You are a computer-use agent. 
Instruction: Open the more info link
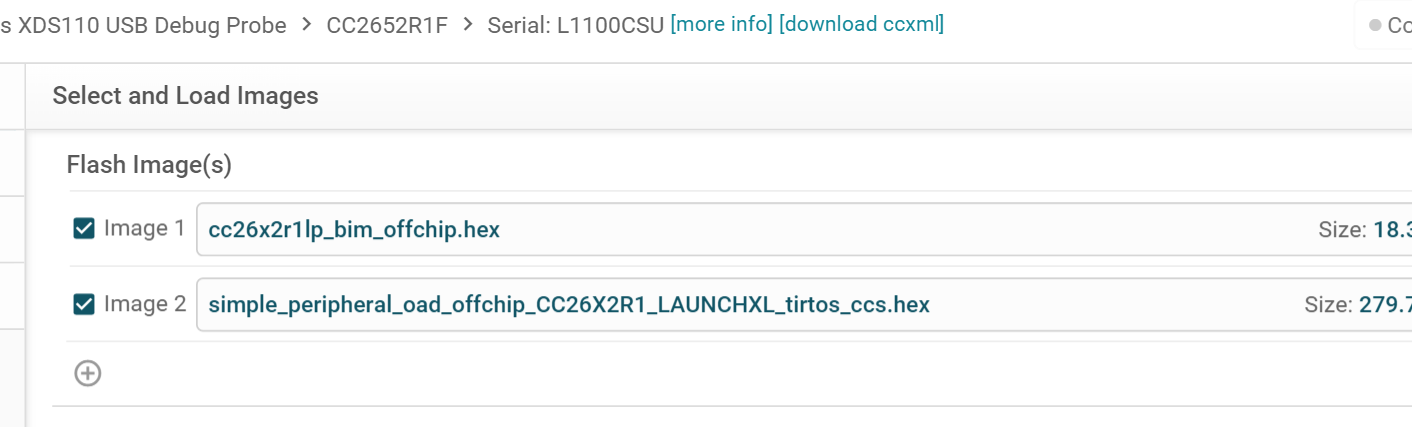coord(721,24)
